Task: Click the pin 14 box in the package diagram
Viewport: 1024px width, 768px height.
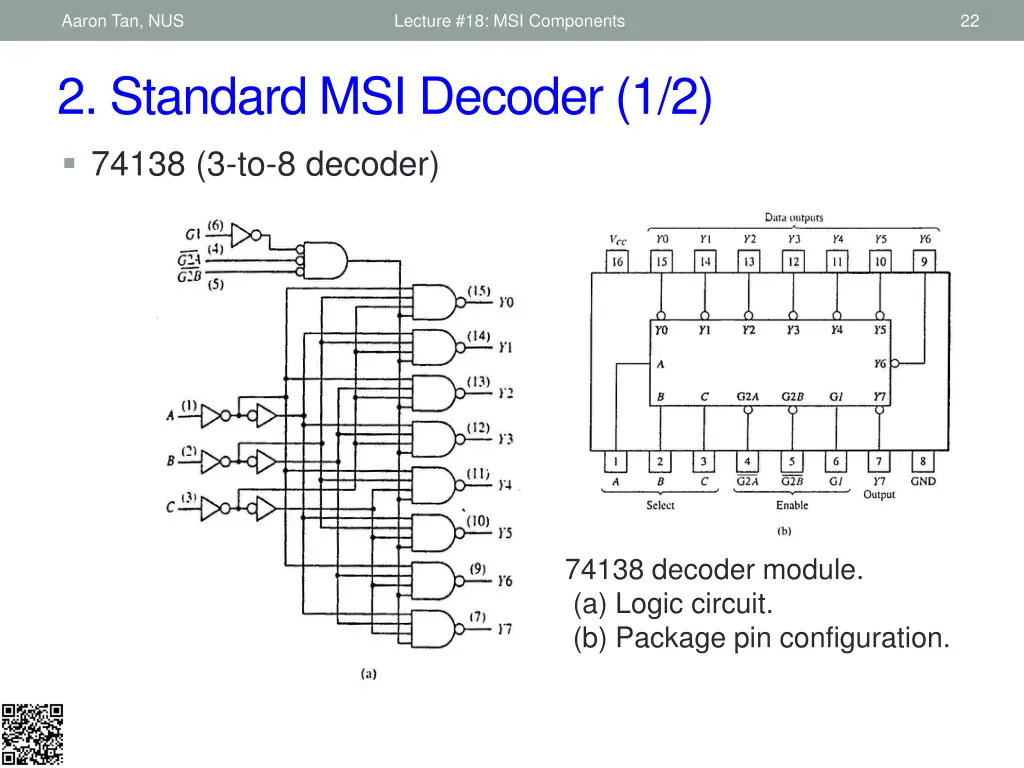Action: pyautogui.click(x=705, y=262)
